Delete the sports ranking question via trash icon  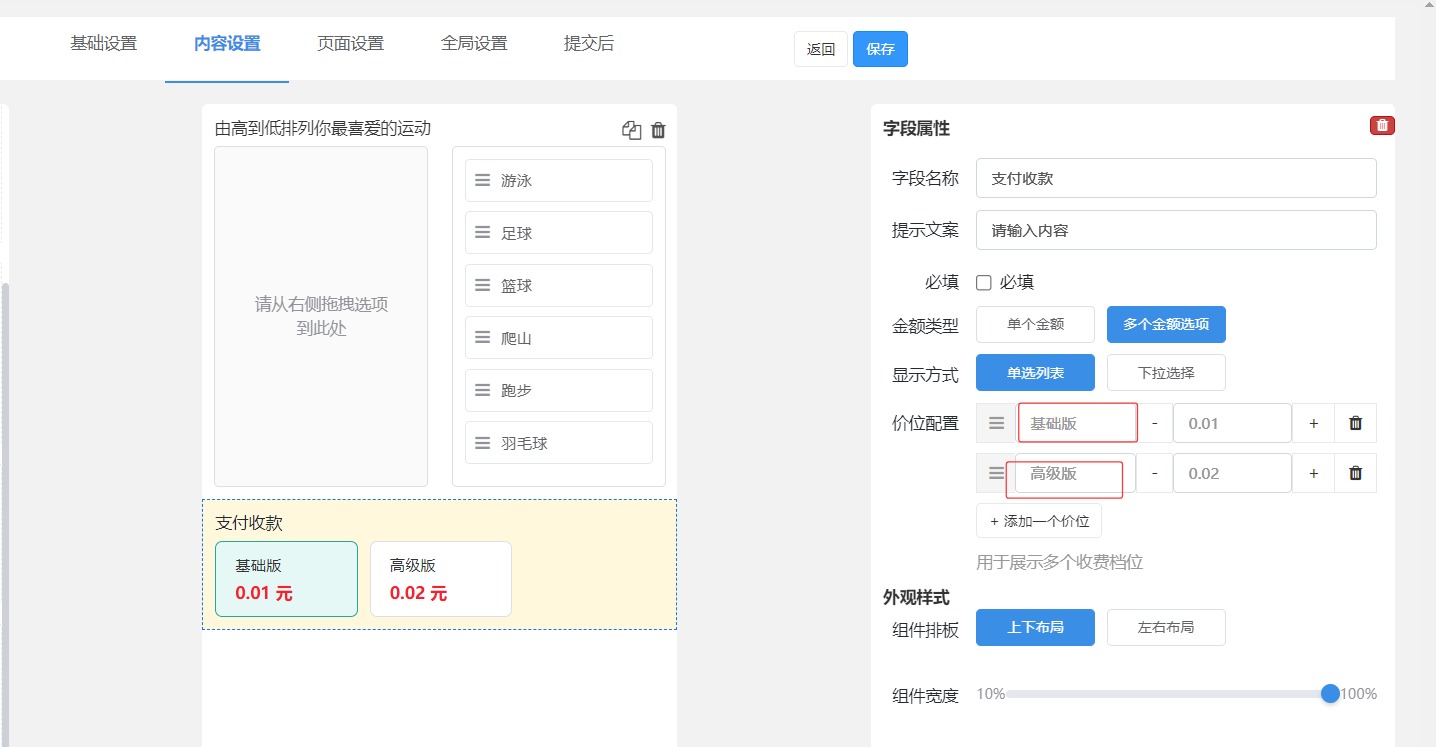coord(658,131)
